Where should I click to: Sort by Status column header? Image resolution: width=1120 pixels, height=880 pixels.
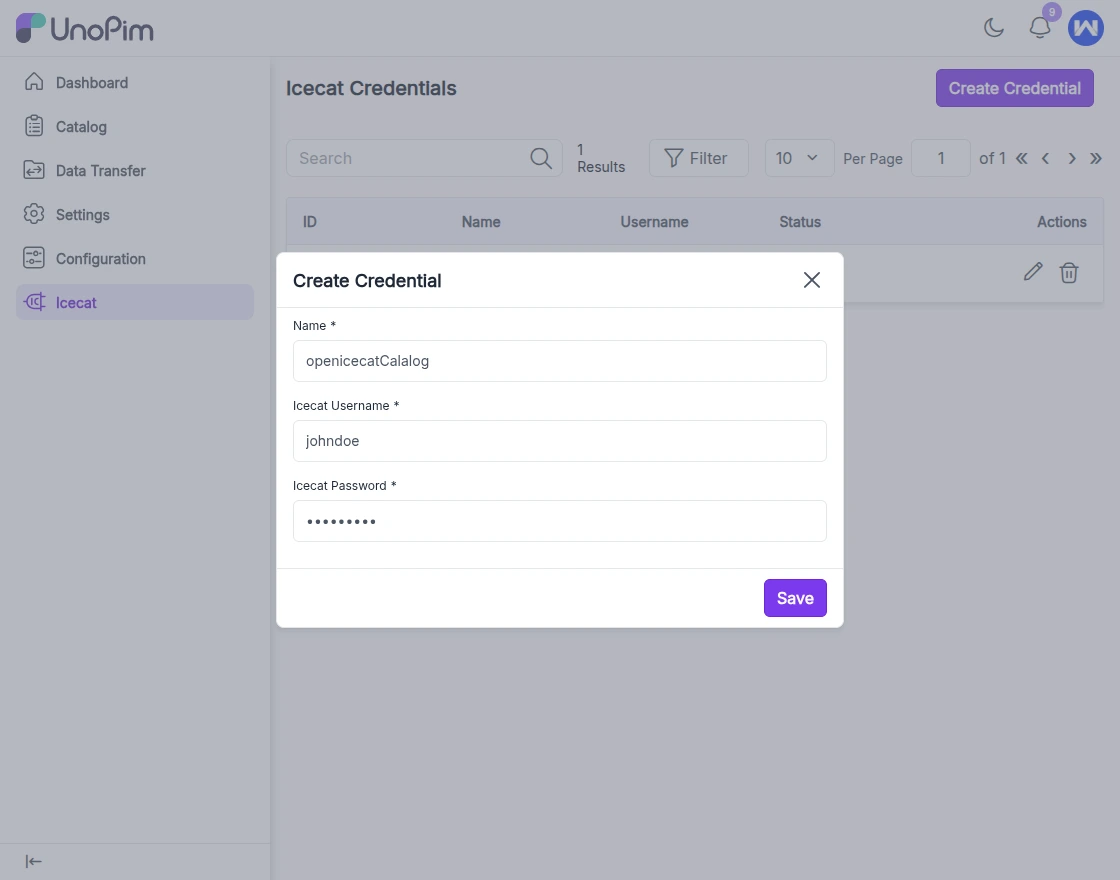coord(800,221)
